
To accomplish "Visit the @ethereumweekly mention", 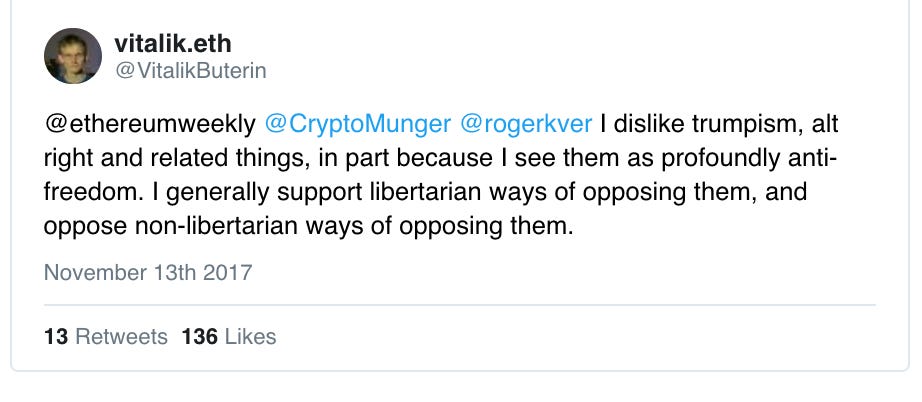I will coord(150,125).
